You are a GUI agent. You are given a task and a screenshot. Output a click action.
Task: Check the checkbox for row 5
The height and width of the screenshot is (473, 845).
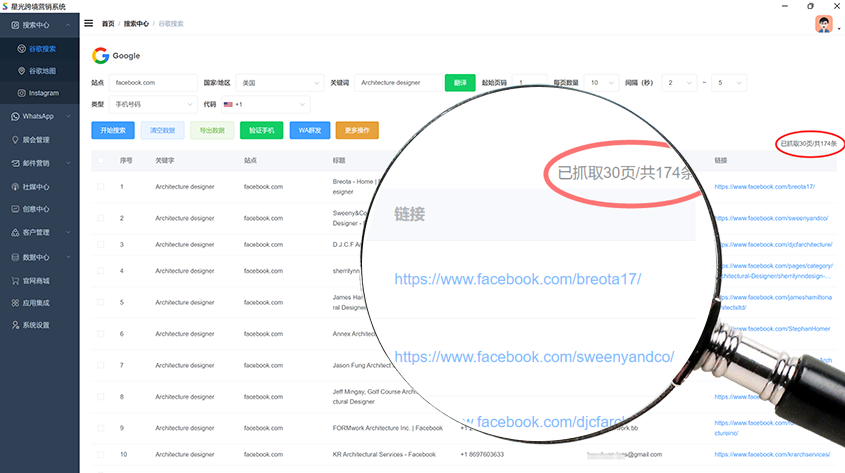[100, 302]
